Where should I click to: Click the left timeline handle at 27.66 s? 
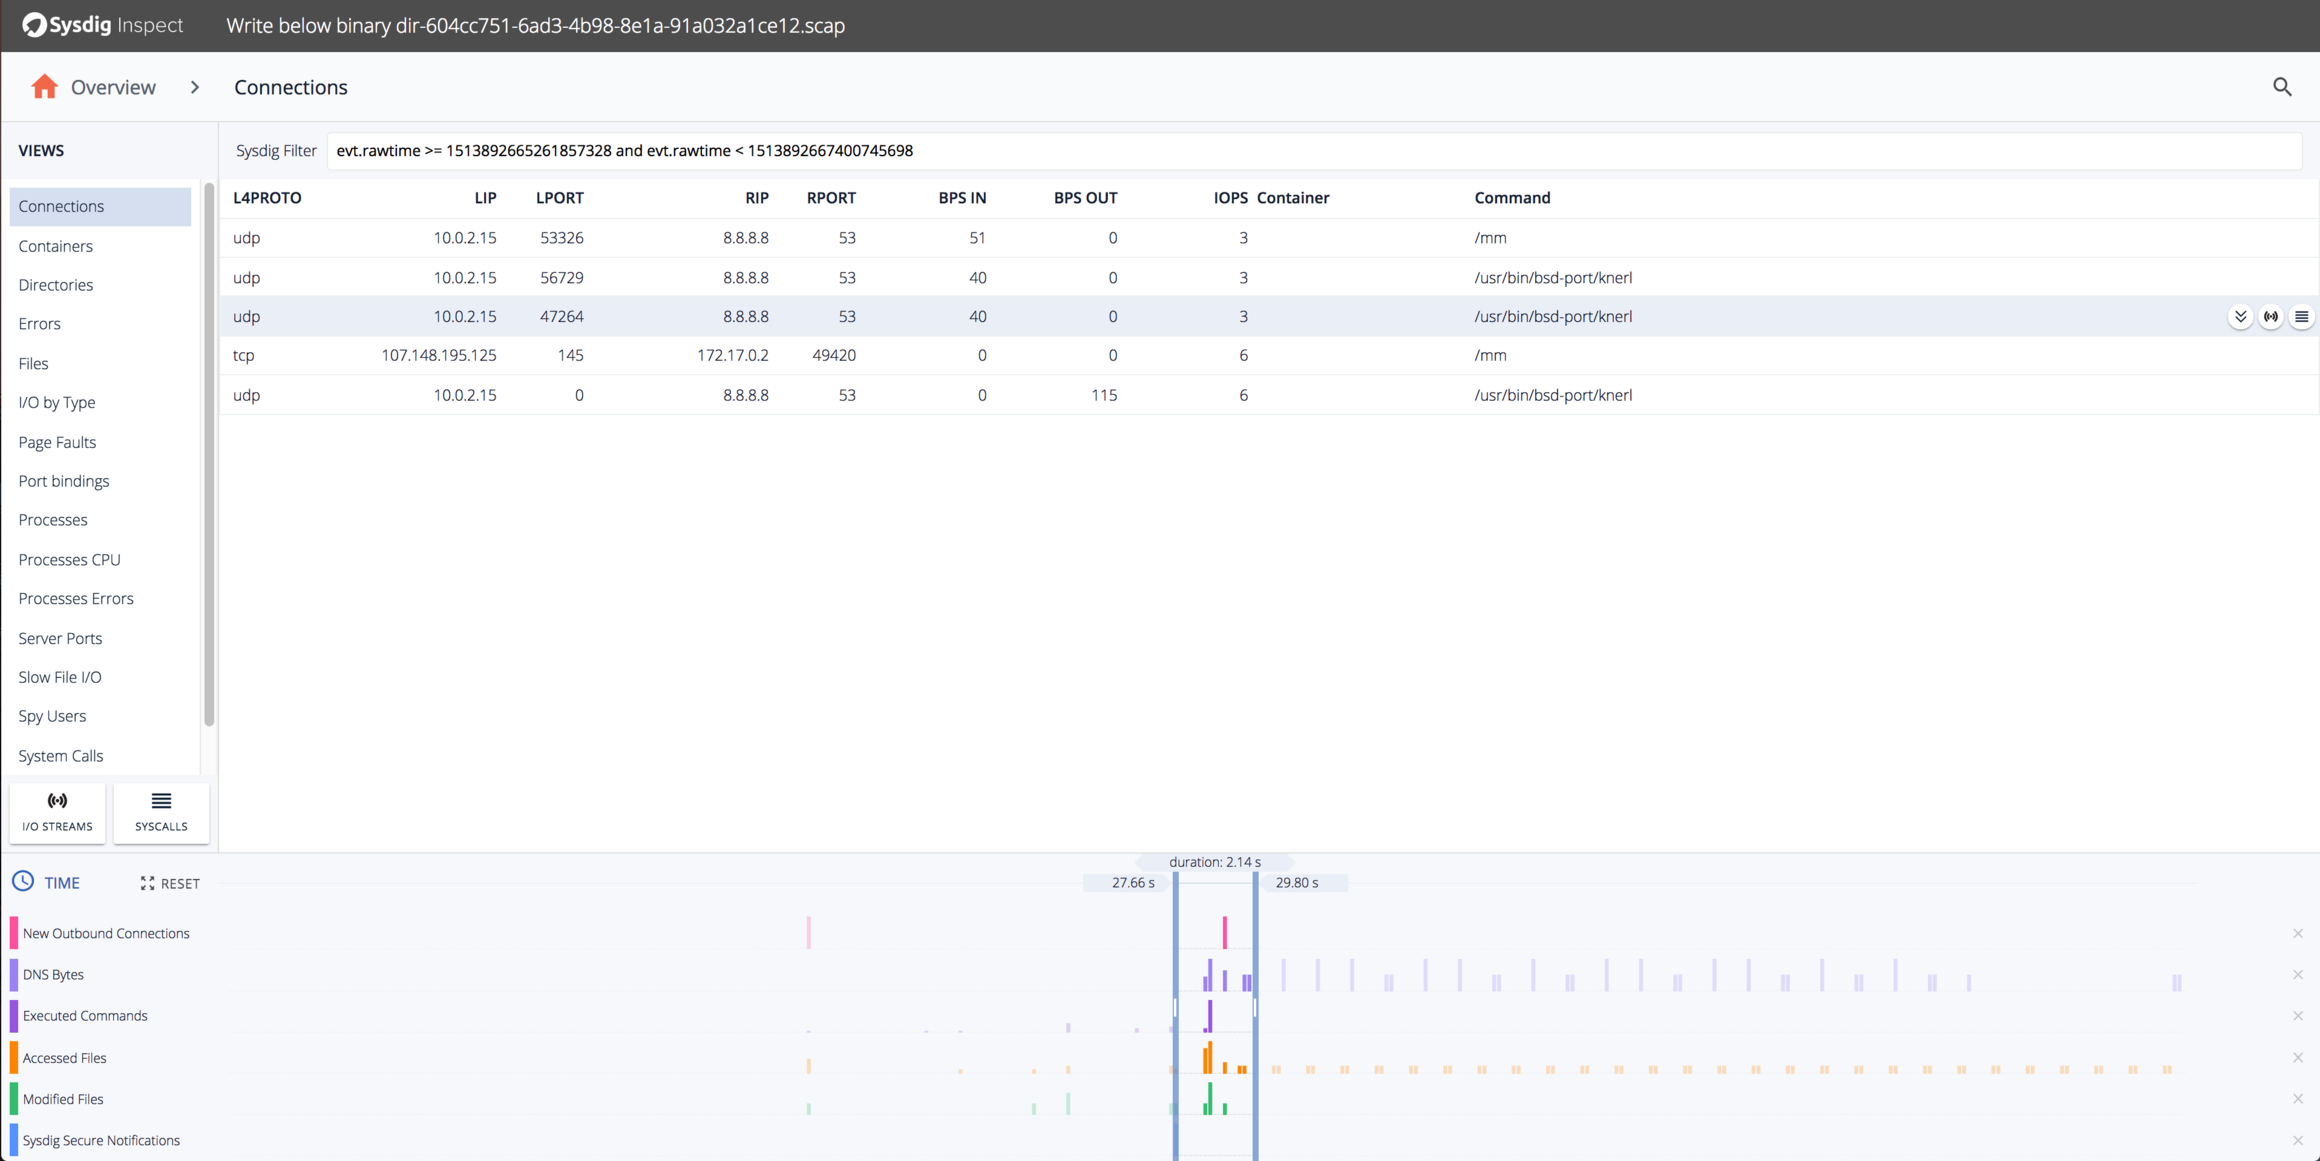pos(1175,1015)
